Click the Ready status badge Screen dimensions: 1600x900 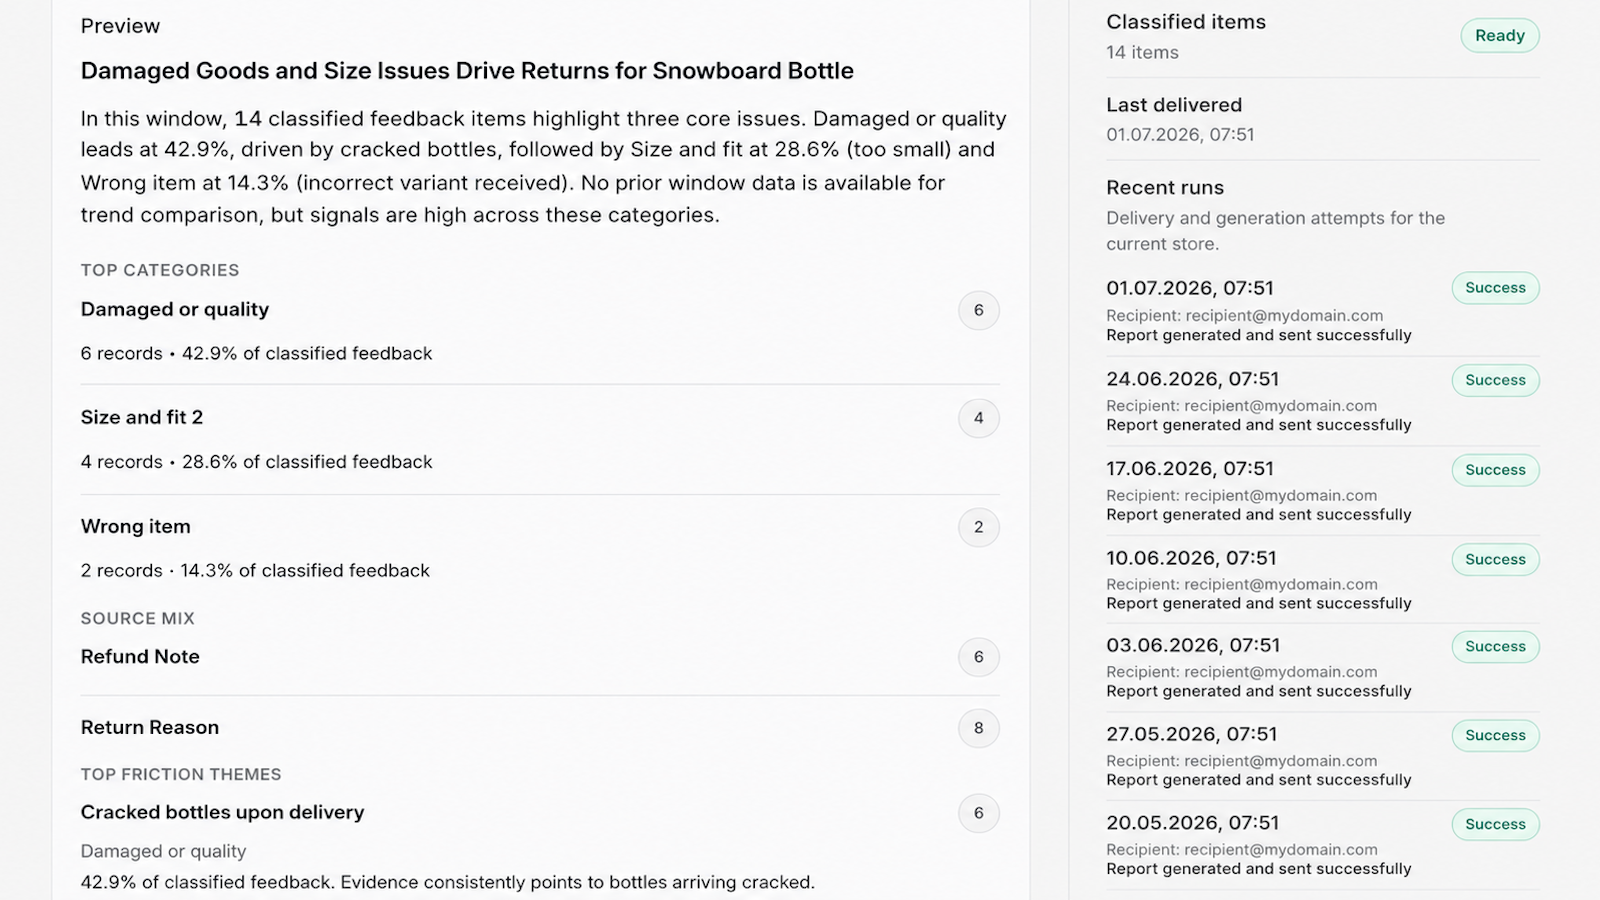tap(1499, 36)
